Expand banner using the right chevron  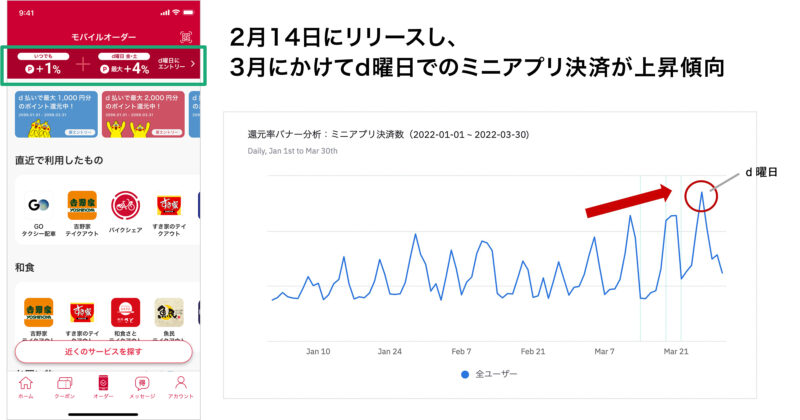click(193, 64)
